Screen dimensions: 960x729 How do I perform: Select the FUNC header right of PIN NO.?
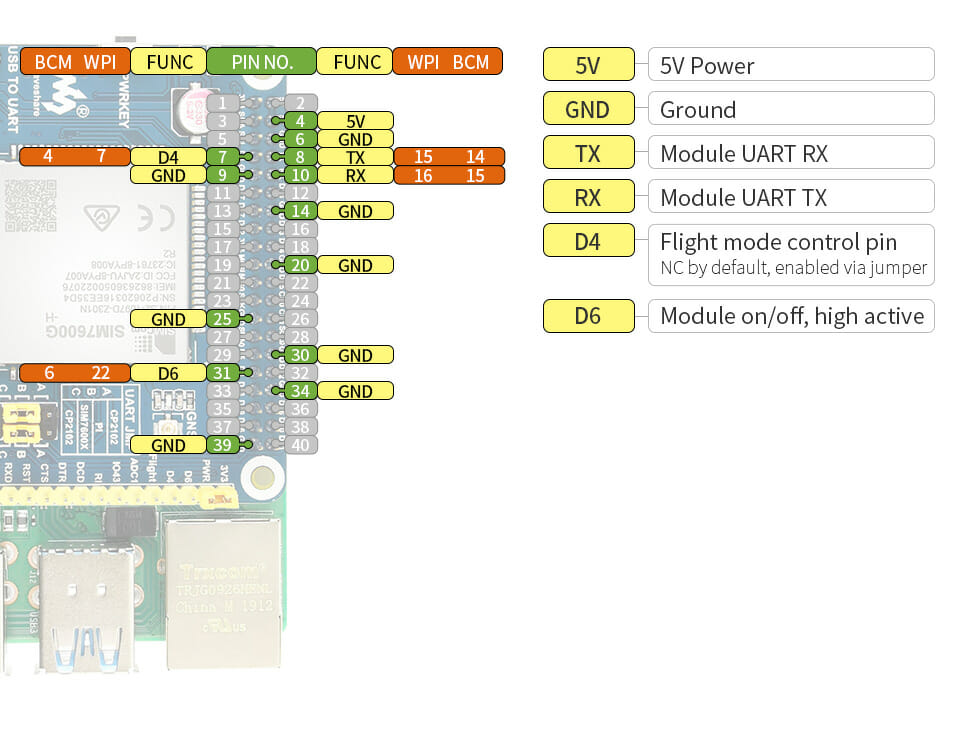pyautogui.click(x=355, y=61)
